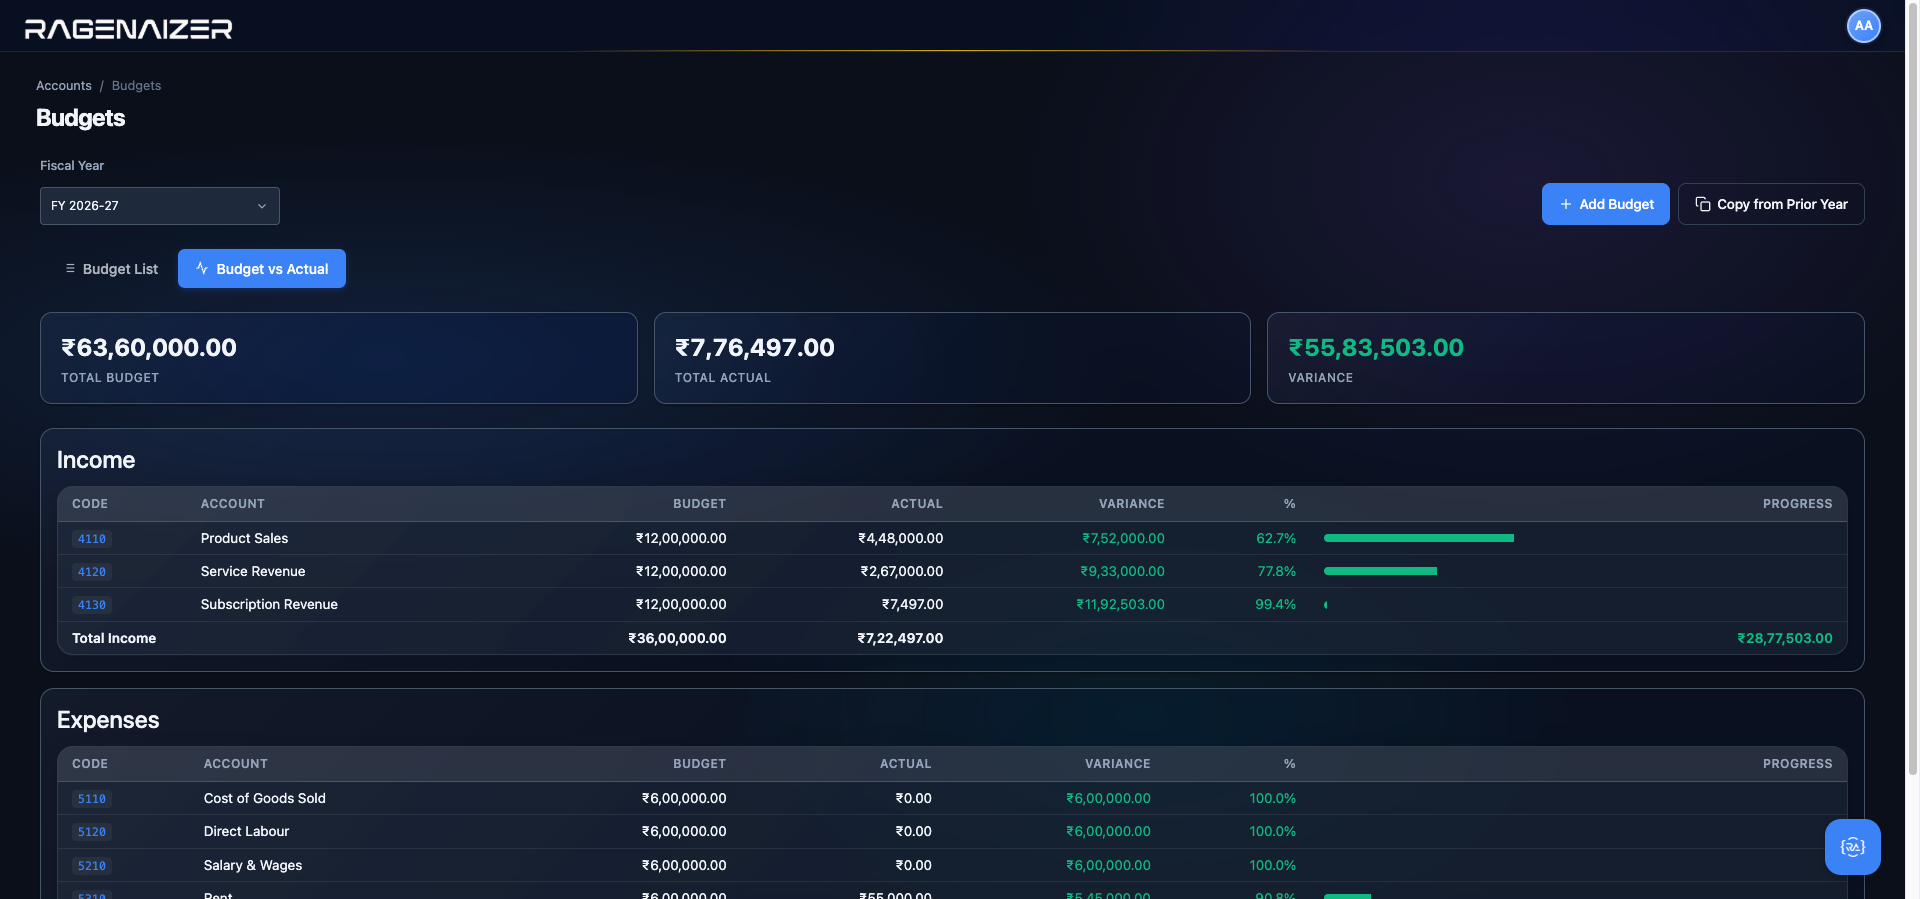Click account code 5110 badge
Image resolution: width=1920 pixels, height=899 pixels.
pos(92,799)
